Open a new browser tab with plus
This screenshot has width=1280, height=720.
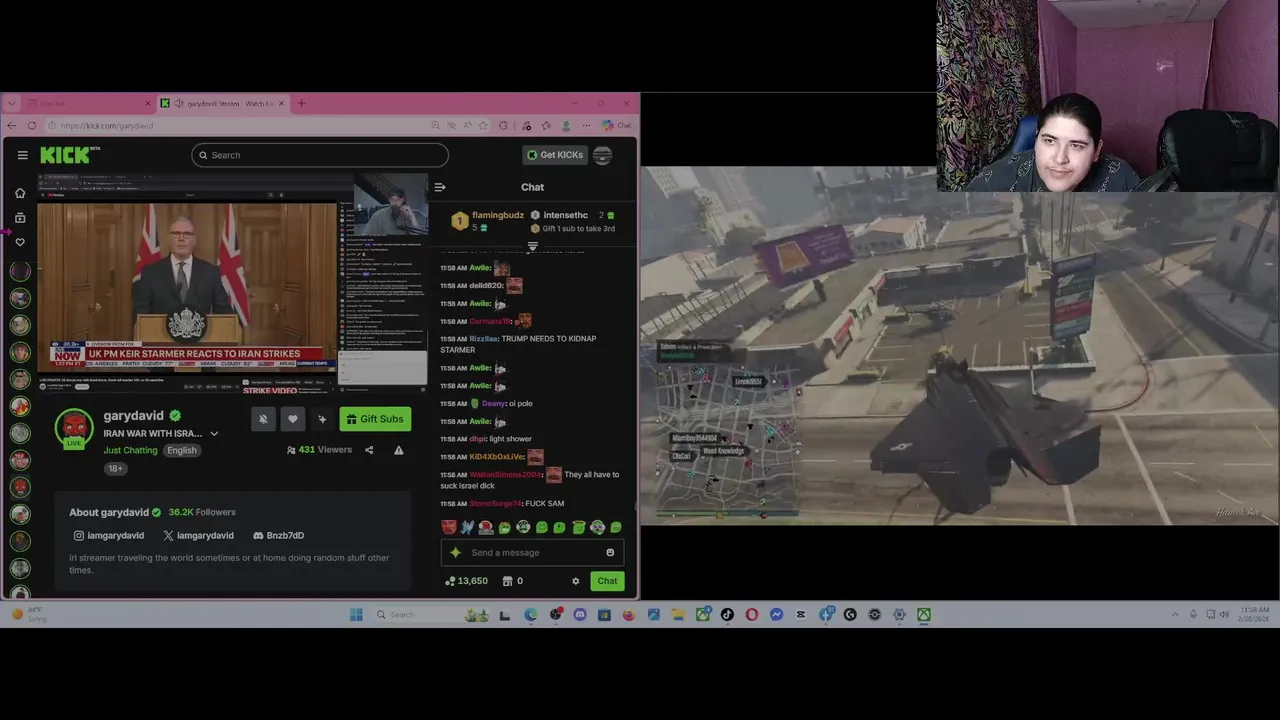(x=301, y=103)
